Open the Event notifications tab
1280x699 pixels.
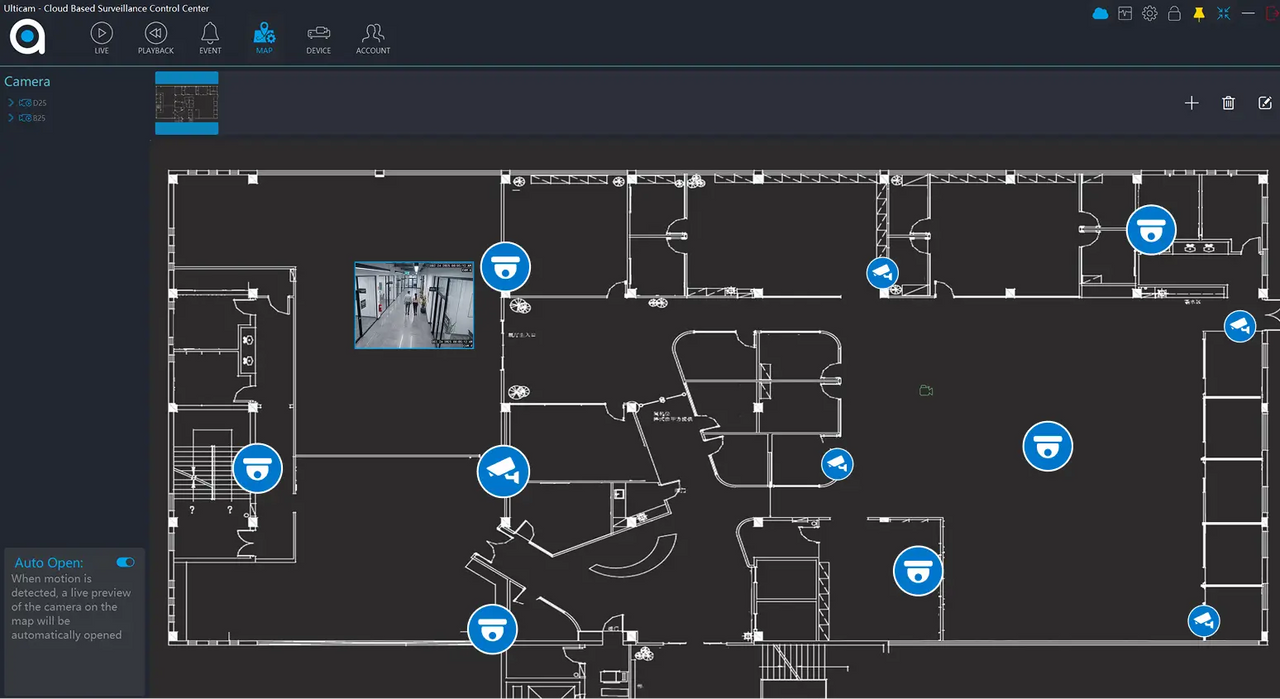tap(210, 38)
